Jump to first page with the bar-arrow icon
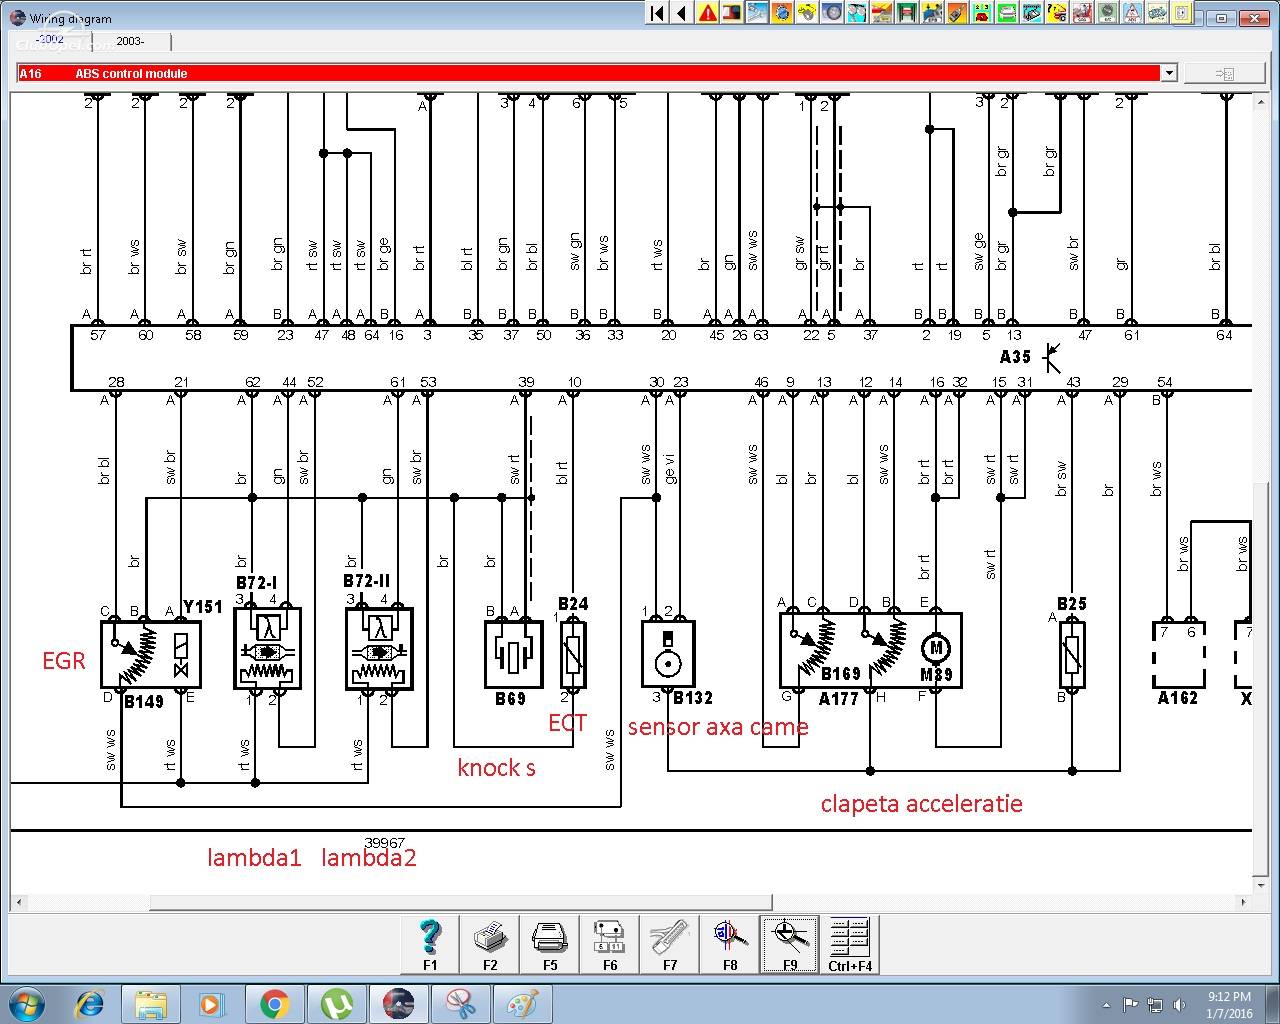Screen dimensions: 1280x1024 click(x=657, y=13)
